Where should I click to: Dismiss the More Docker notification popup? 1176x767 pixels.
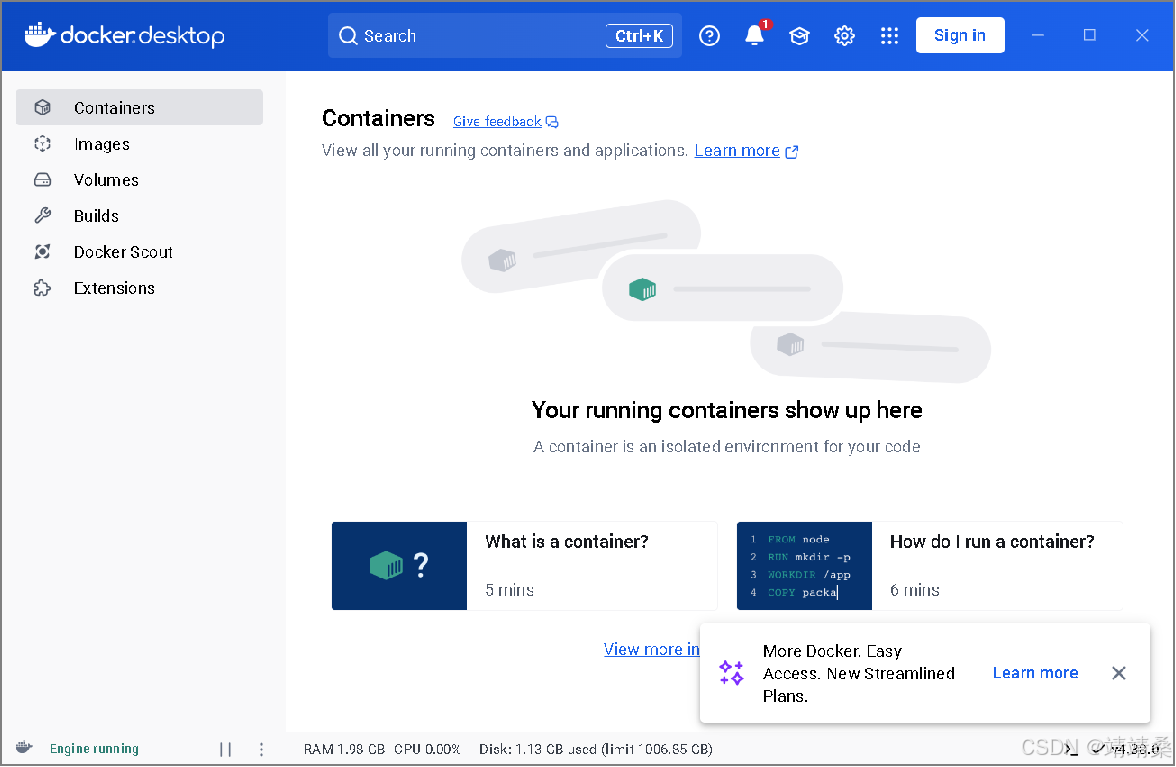click(x=1118, y=673)
